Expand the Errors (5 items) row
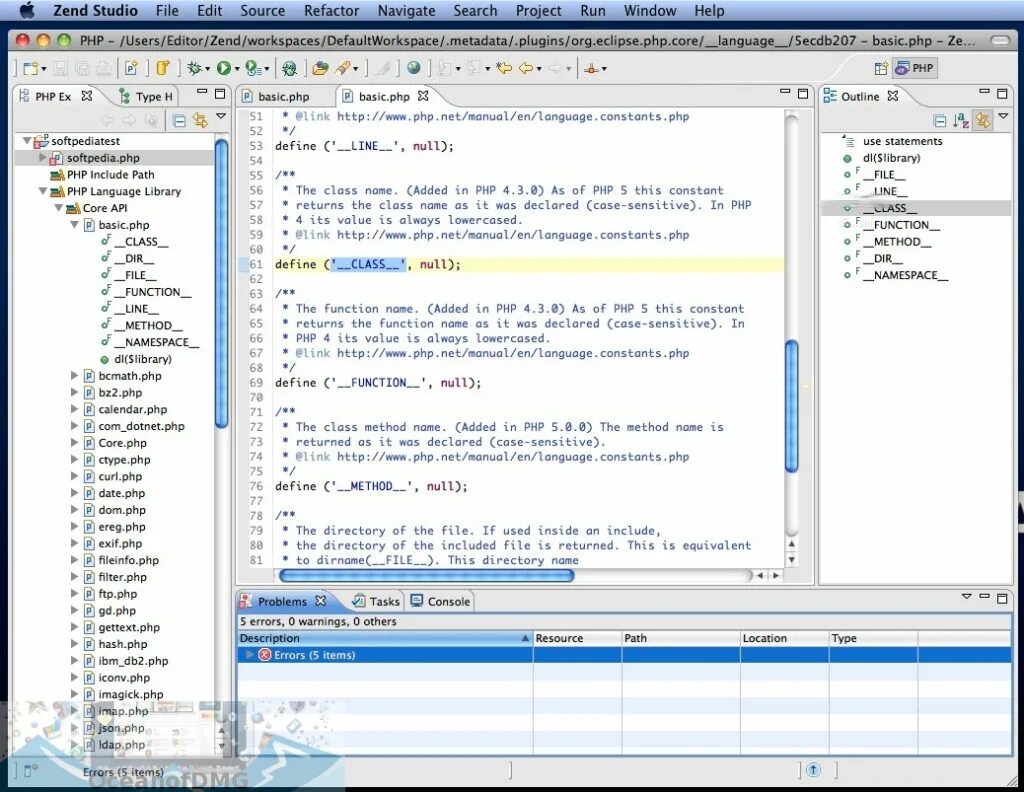Viewport: 1024px width, 792px height. 249,654
